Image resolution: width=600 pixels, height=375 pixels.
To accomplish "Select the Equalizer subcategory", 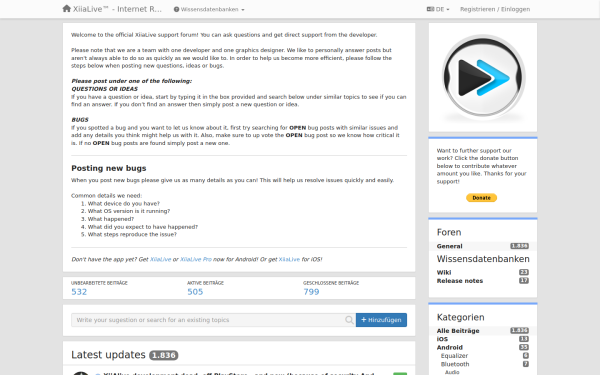I will [454, 356].
